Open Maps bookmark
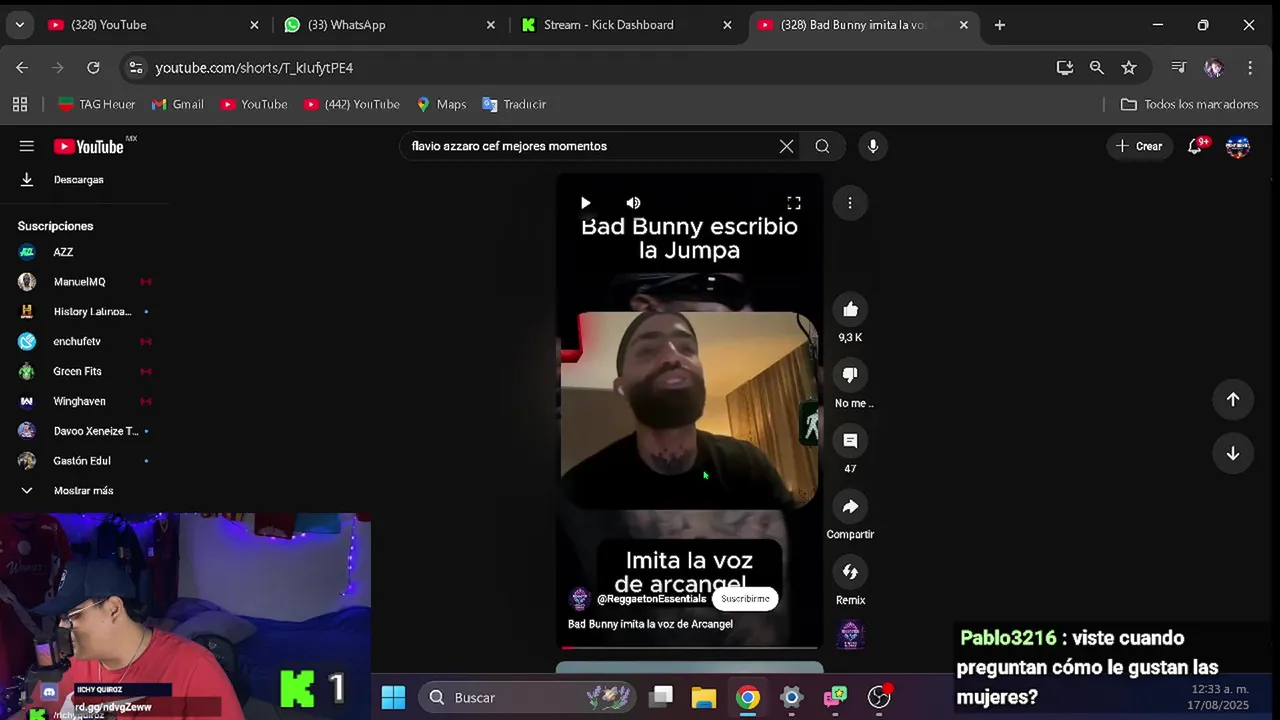The image size is (1280, 720). coord(441,104)
